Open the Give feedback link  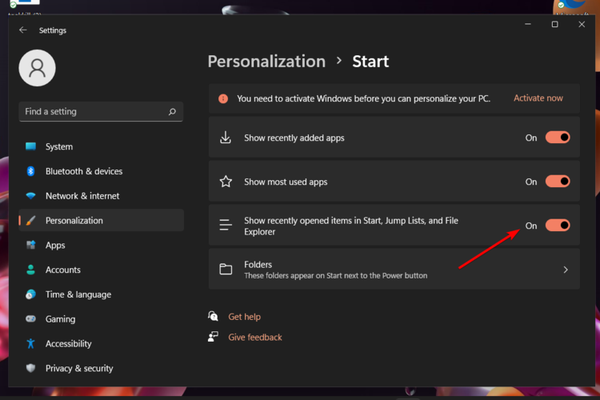[x=255, y=337]
